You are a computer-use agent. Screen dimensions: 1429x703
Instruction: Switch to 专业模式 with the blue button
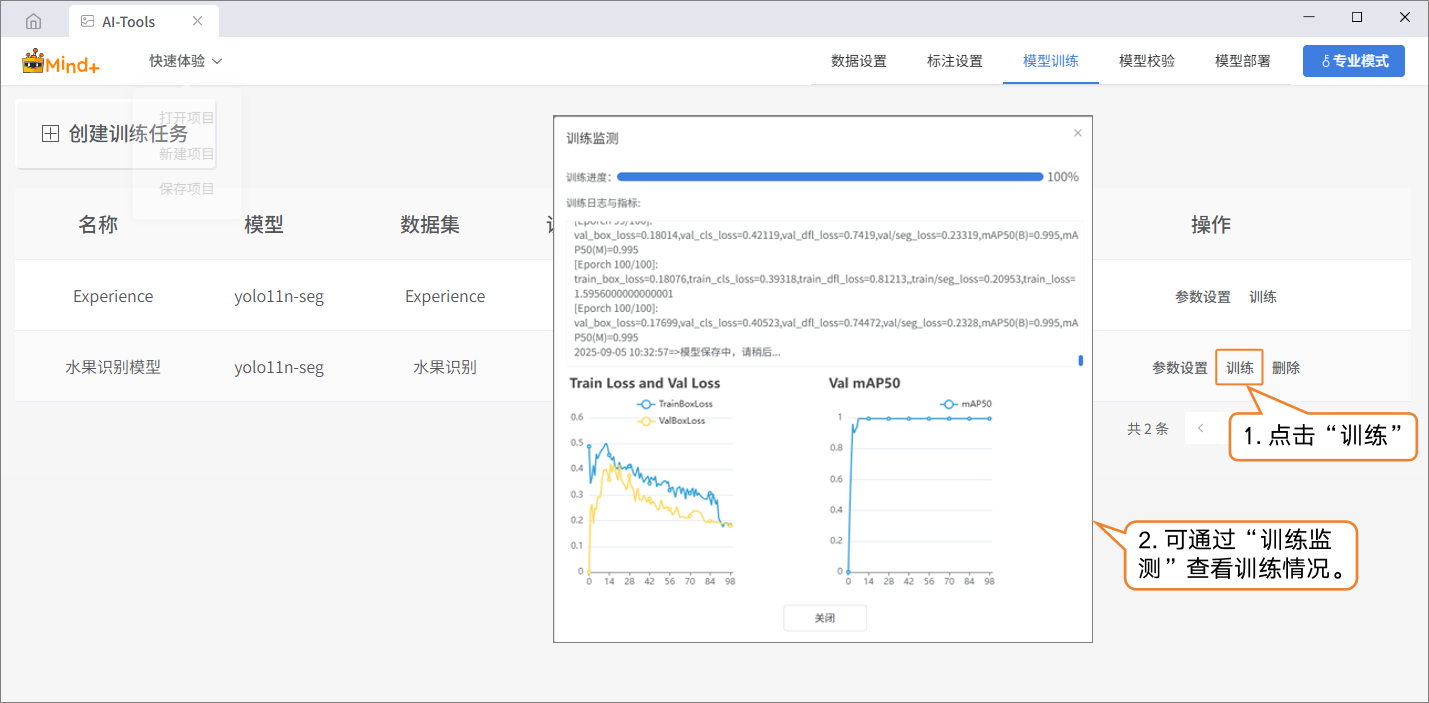pos(1353,61)
